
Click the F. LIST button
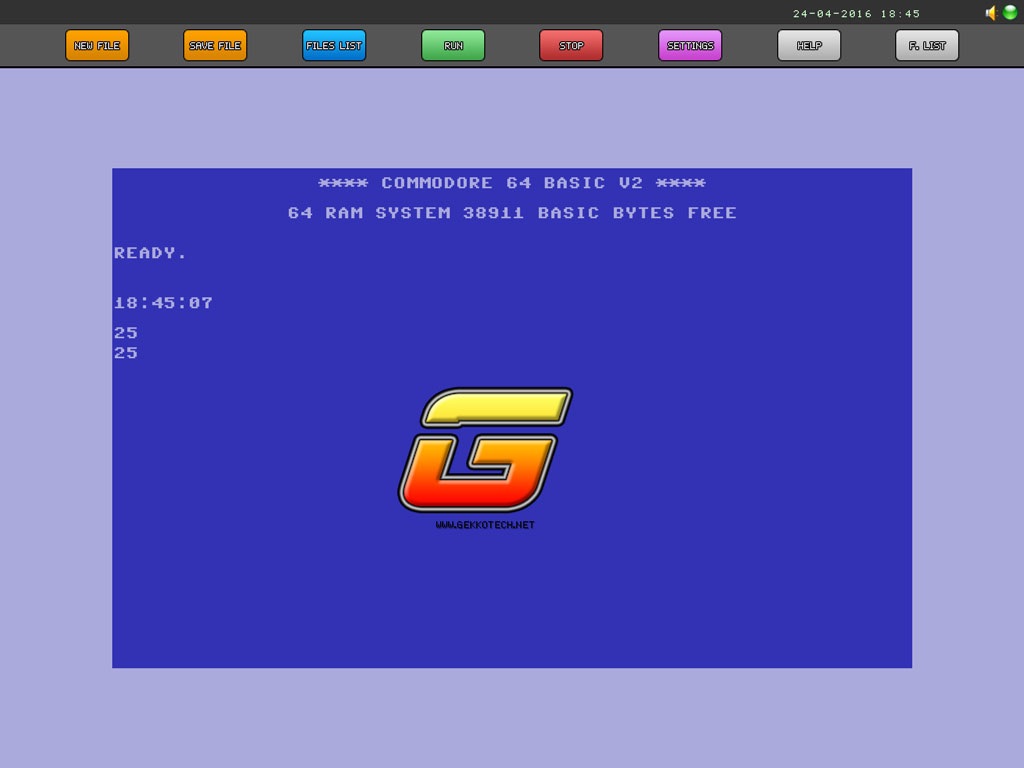point(927,45)
